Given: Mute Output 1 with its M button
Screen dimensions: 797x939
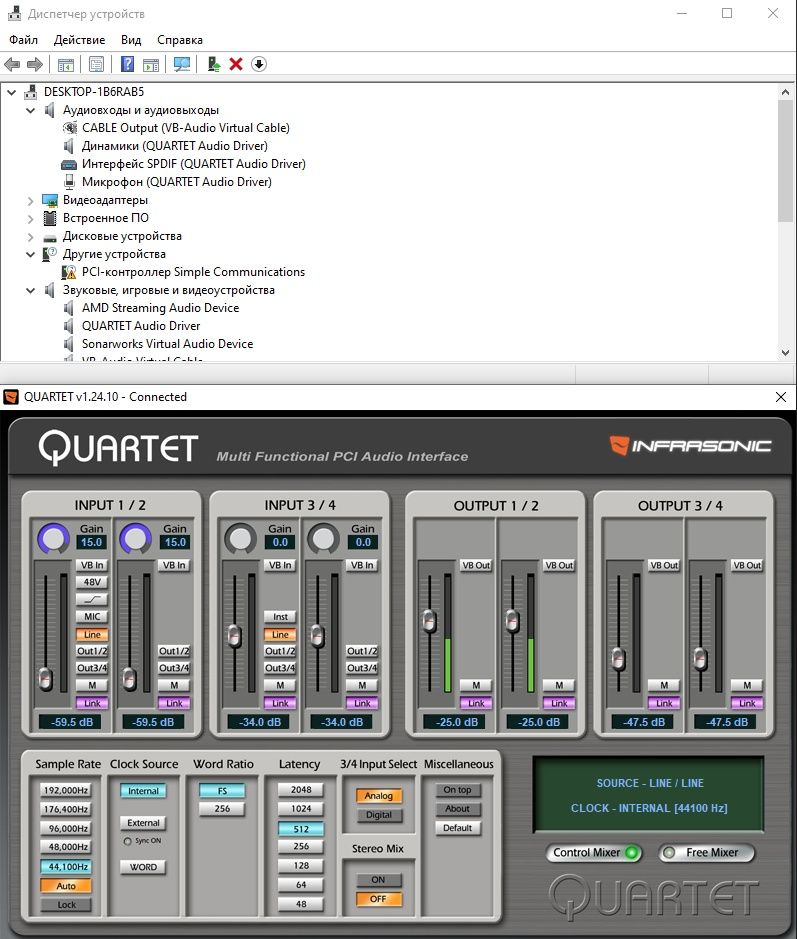Looking at the screenshot, I should click(476, 686).
